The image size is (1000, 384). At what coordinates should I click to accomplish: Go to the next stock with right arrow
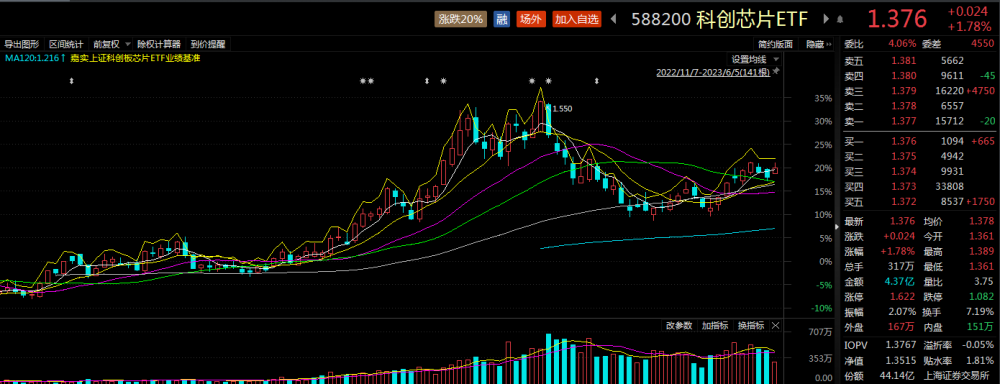[826, 19]
